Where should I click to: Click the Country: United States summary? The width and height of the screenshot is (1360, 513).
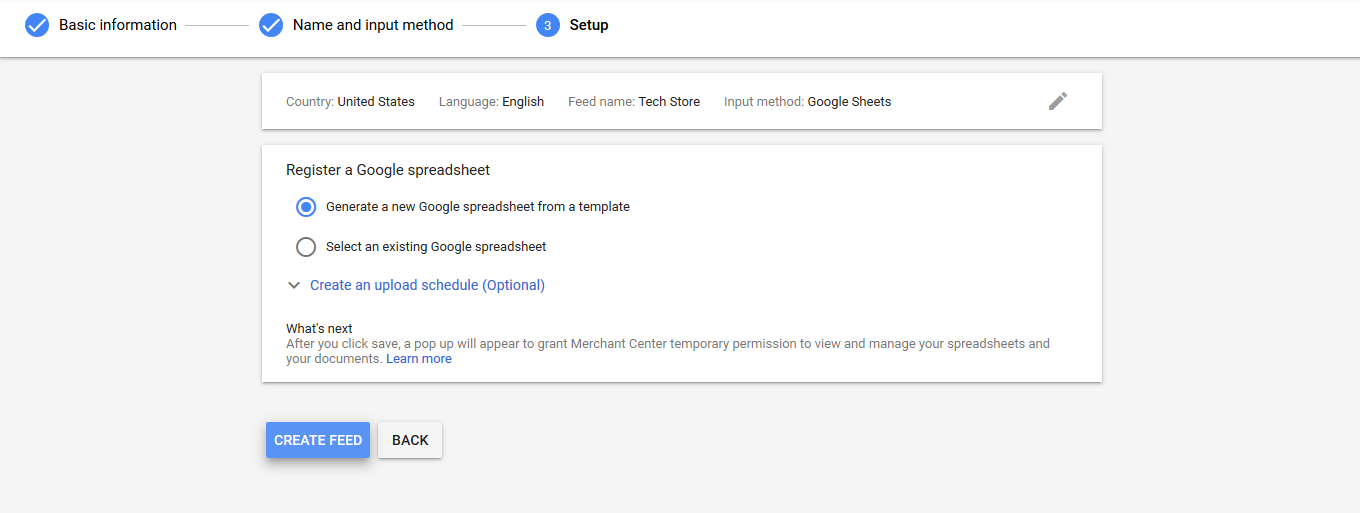click(x=350, y=102)
